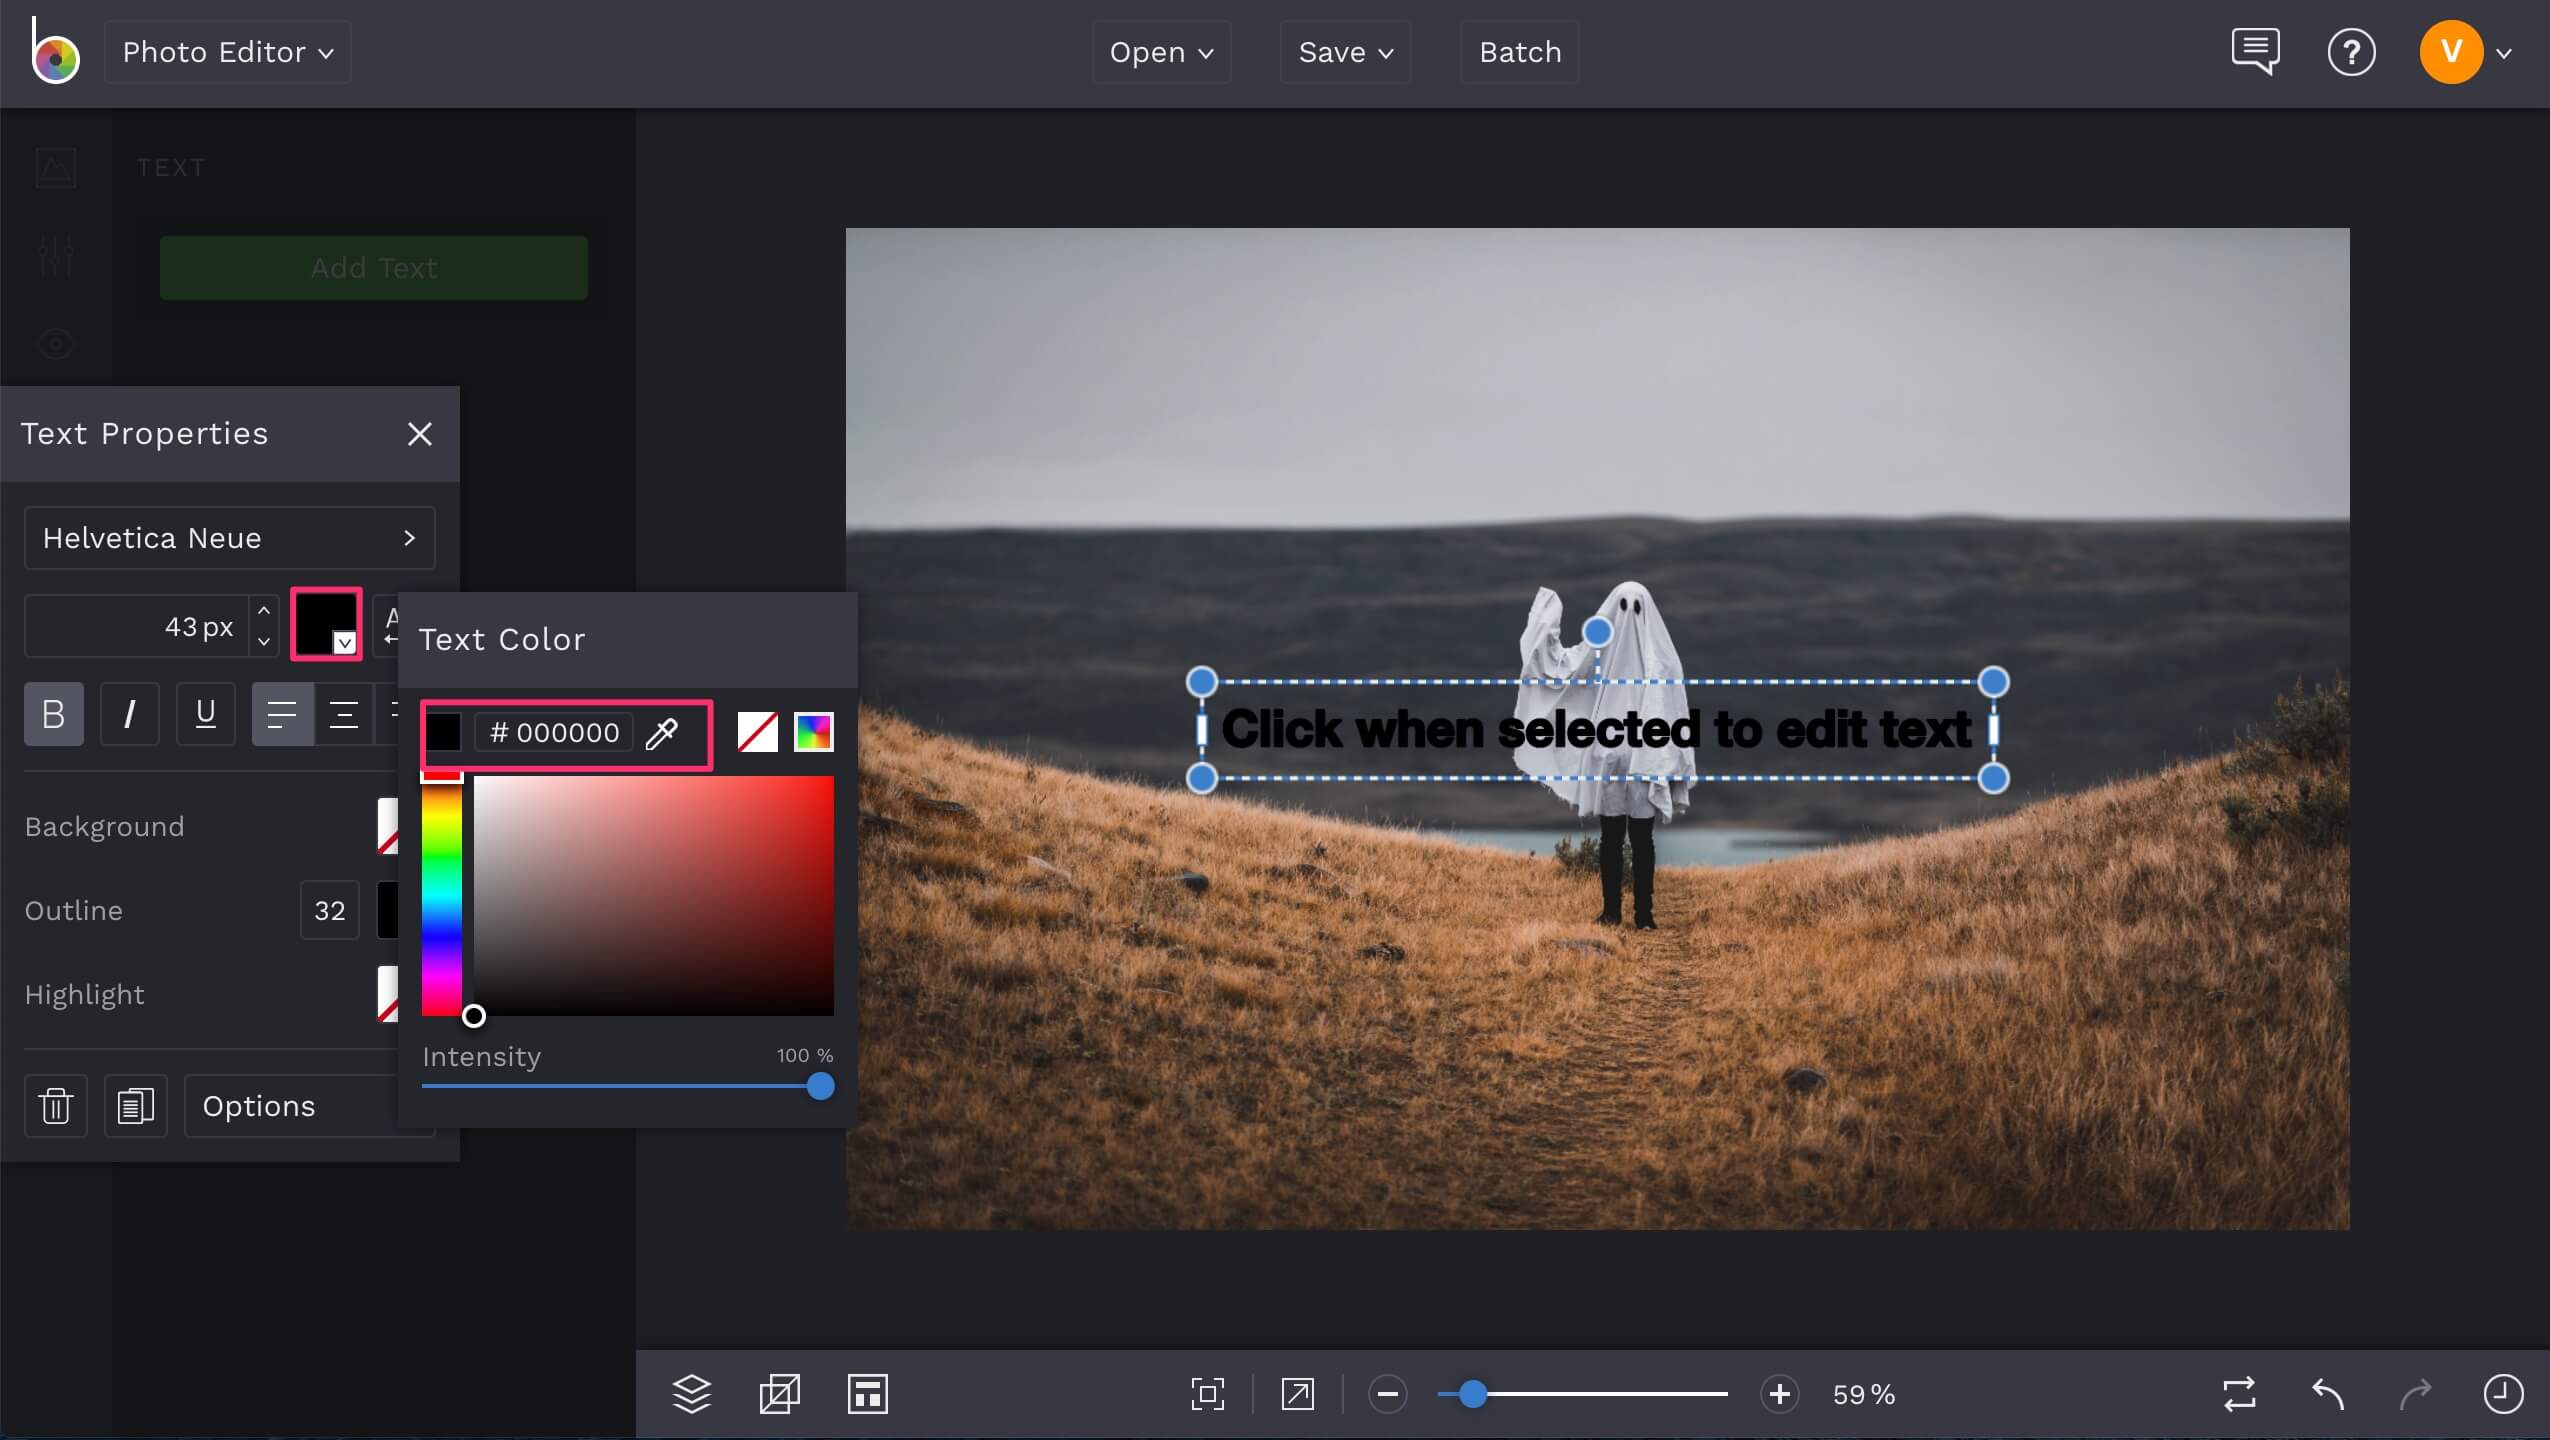Open the Templates panel icon in bottom toolbar

(x=866, y=1393)
